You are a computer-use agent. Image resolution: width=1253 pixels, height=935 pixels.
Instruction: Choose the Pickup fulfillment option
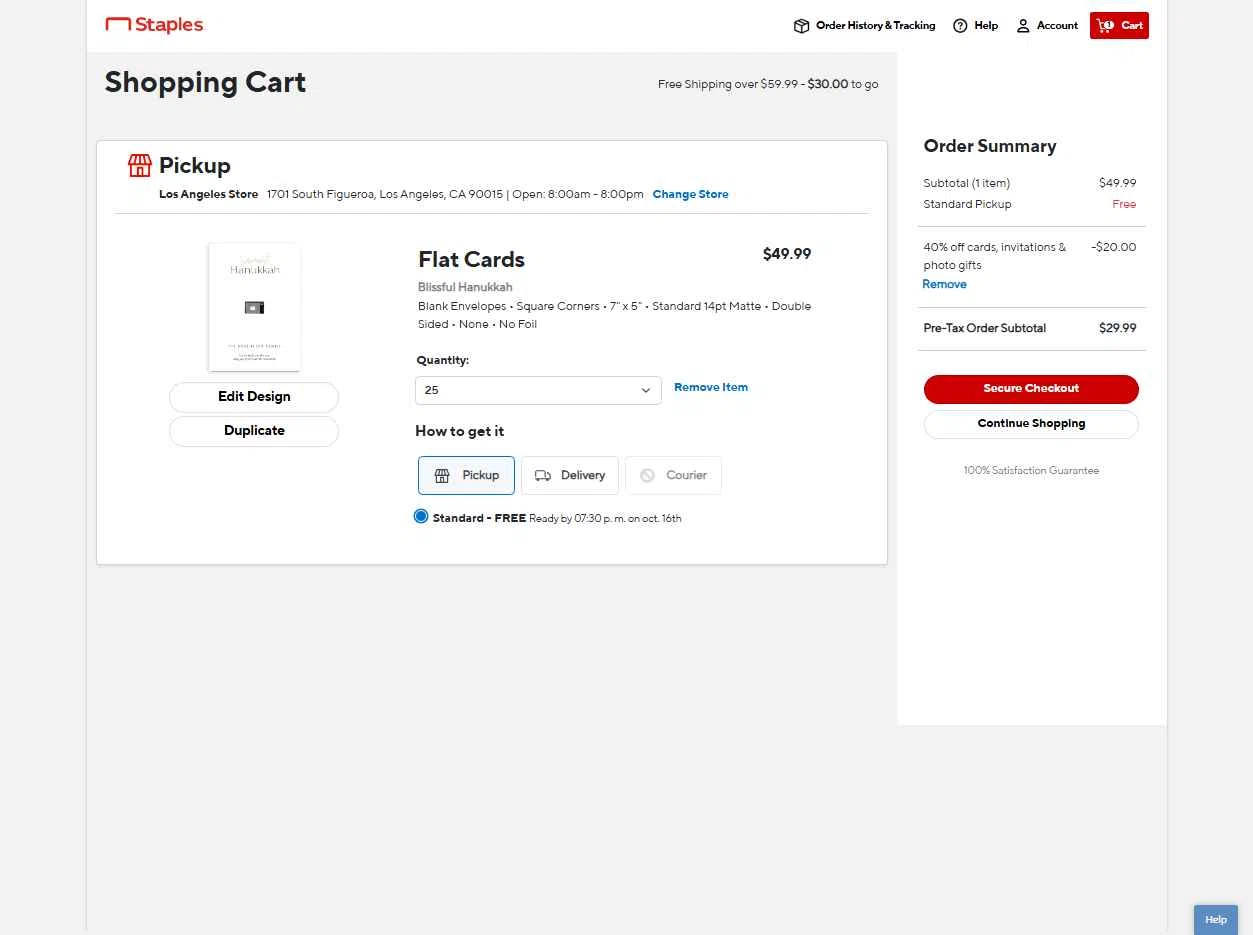click(x=466, y=476)
